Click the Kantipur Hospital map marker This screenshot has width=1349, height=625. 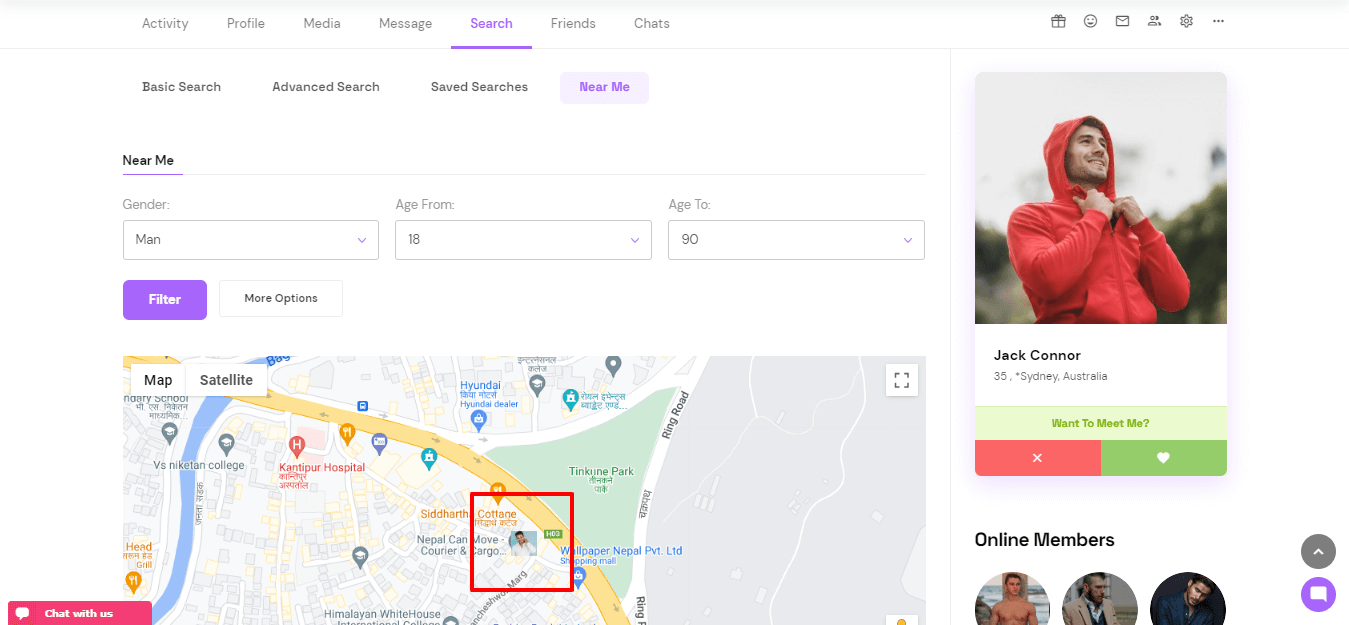click(x=296, y=444)
